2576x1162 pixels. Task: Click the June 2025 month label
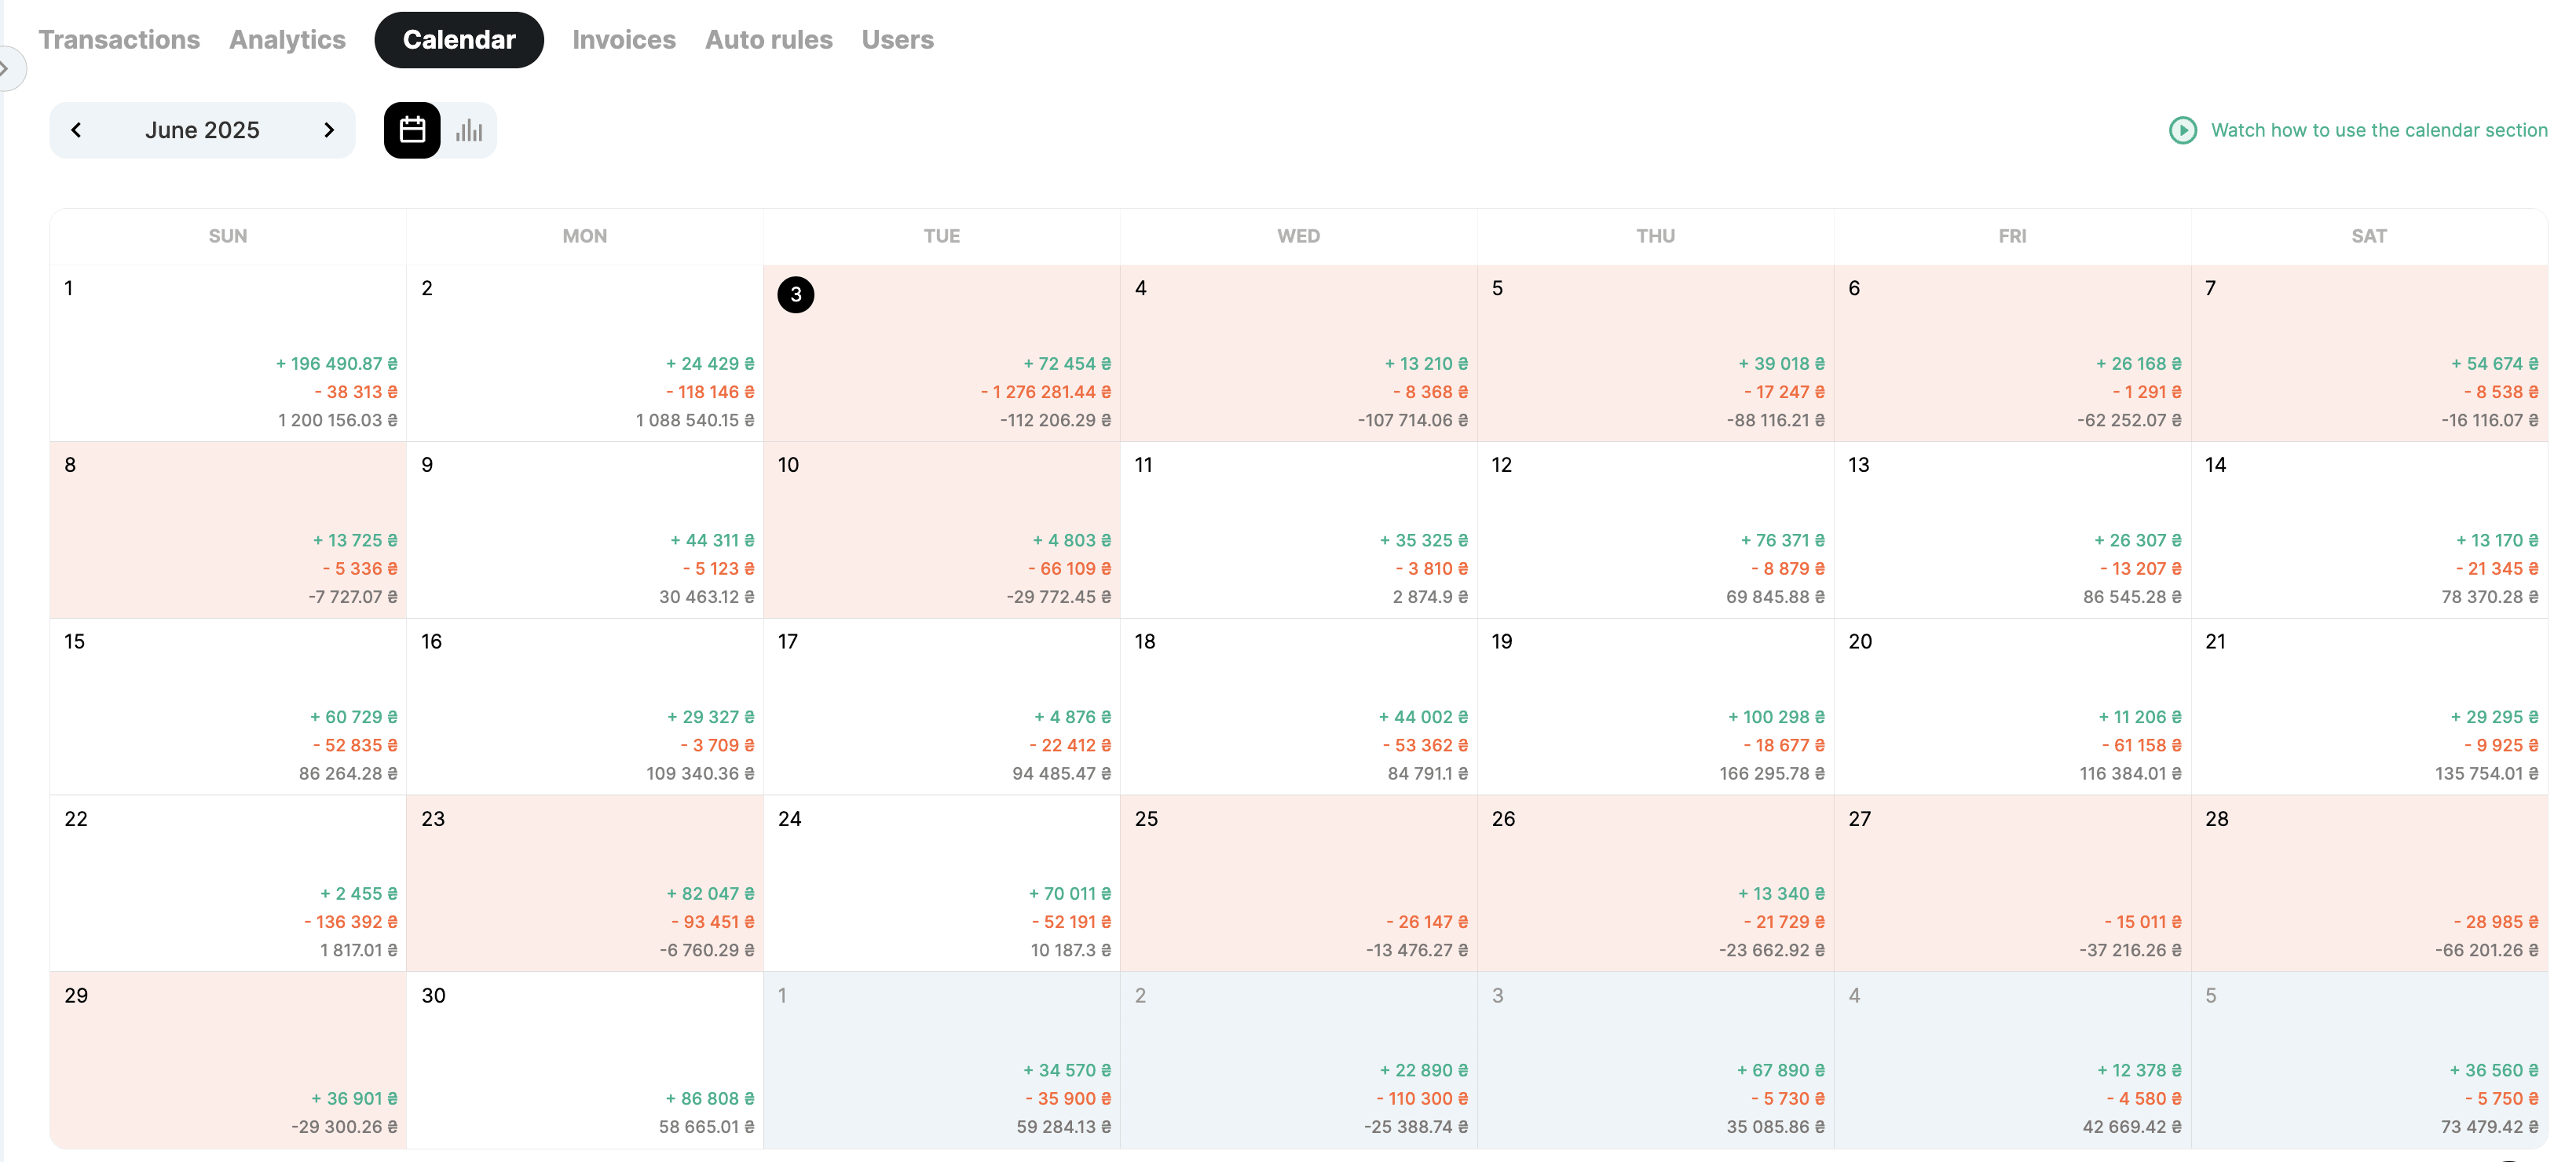(202, 130)
